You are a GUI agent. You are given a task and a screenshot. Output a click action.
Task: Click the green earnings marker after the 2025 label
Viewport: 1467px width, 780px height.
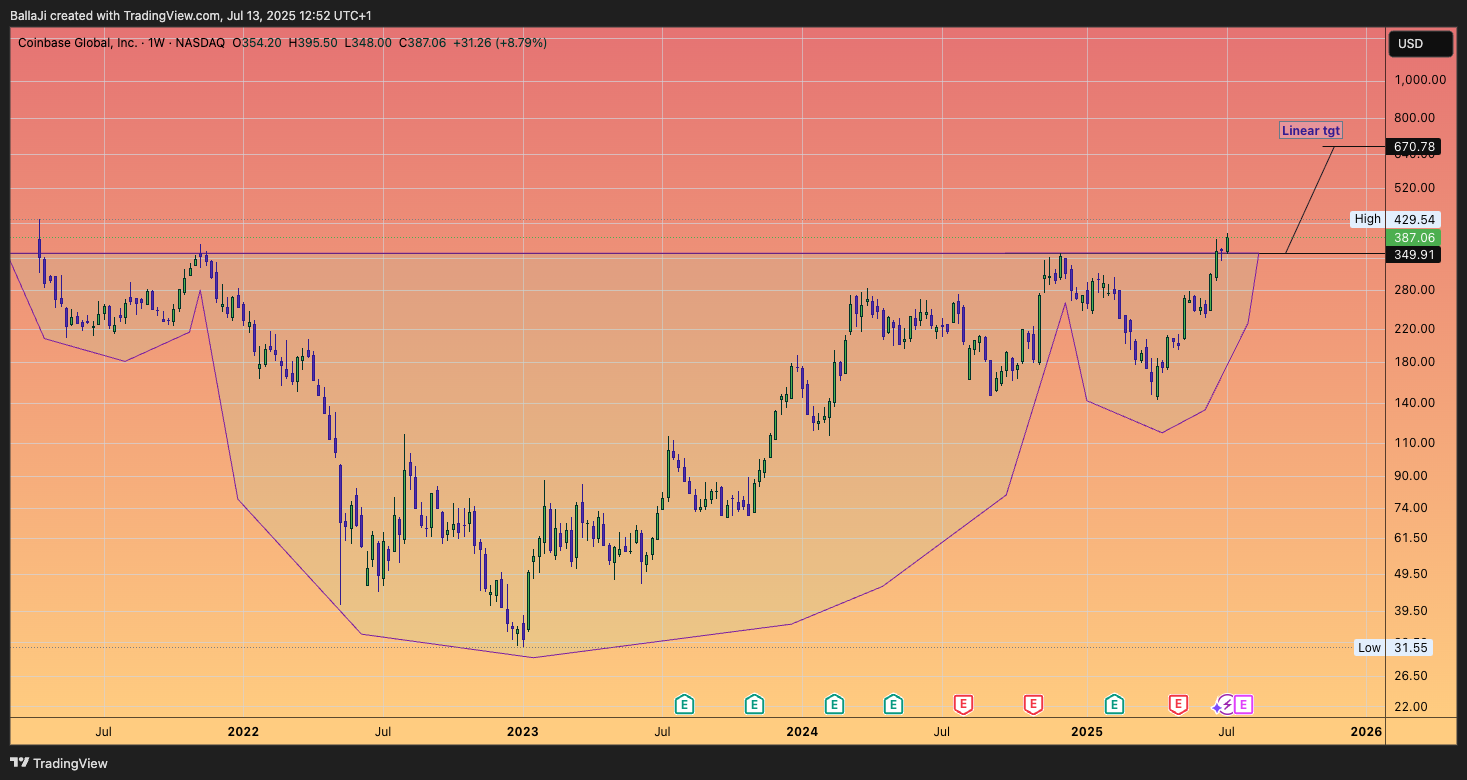1114,705
